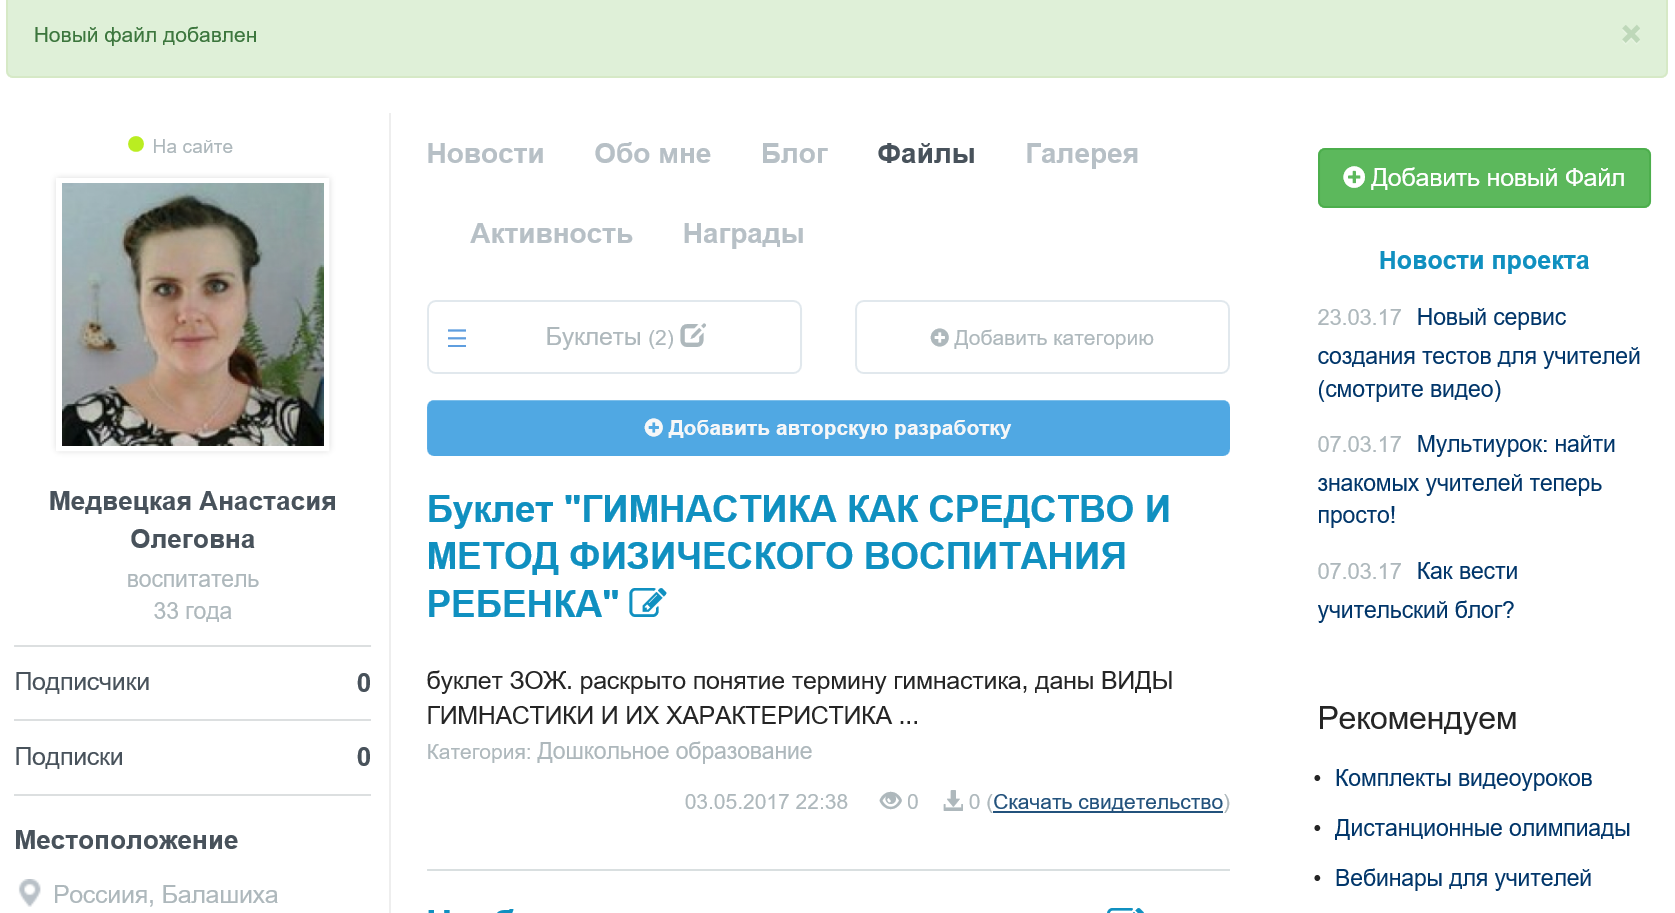Click the 'Добавить категорию' button

pyautogui.click(x=1042, y=338)
